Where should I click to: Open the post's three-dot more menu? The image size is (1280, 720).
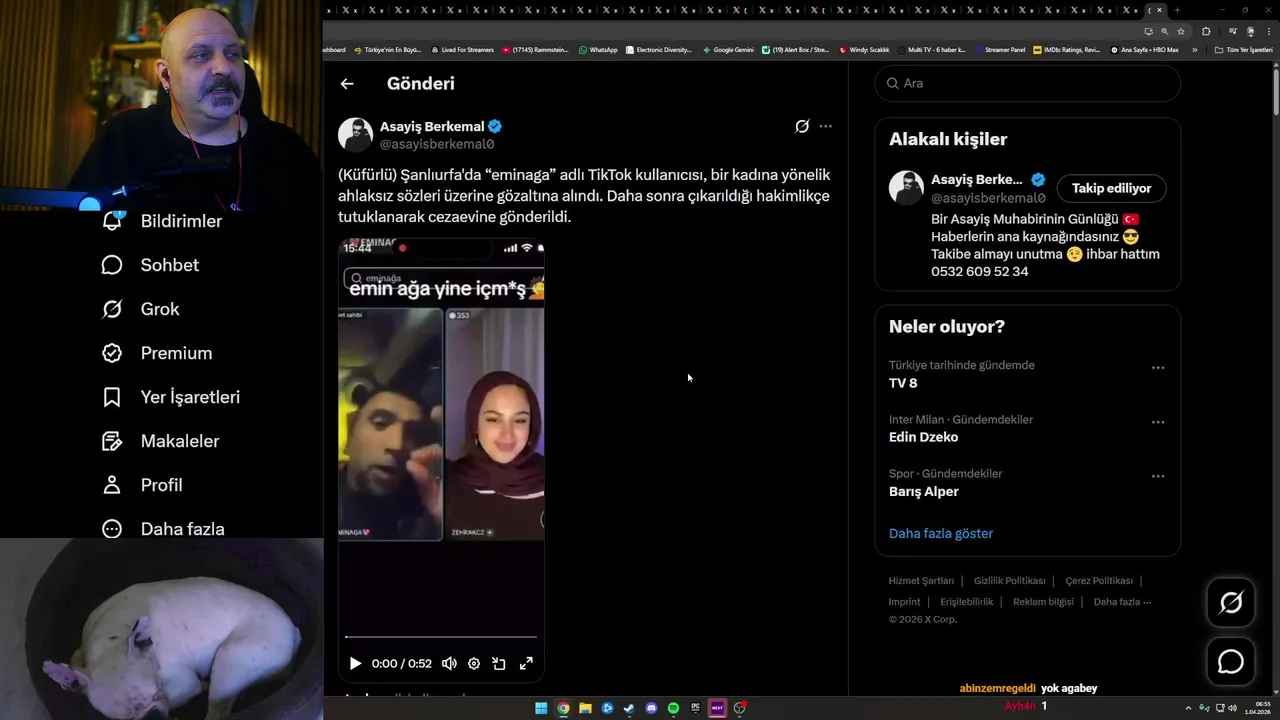coord(825,126)
